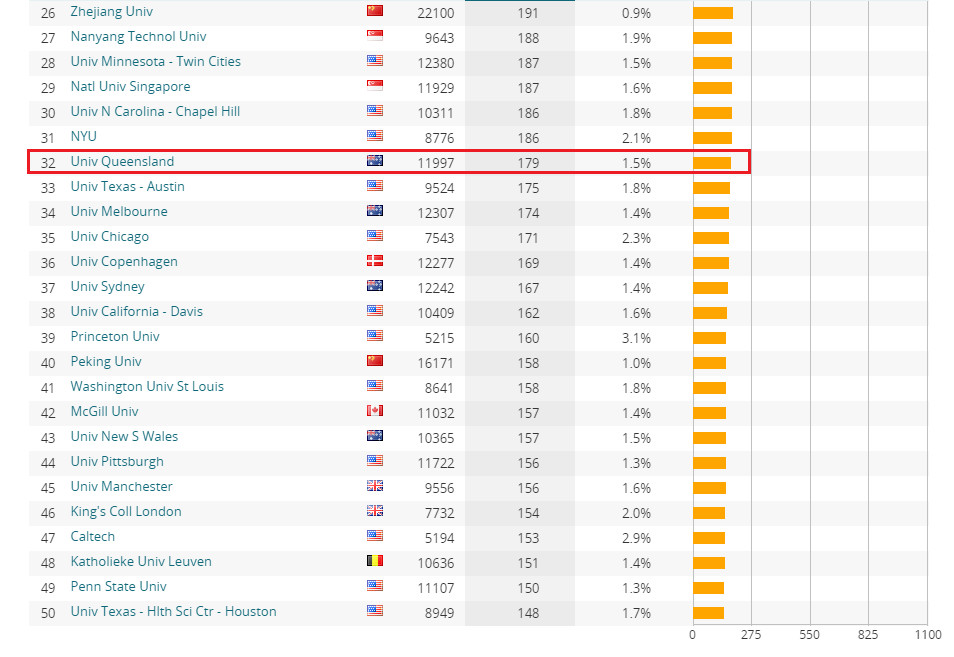
Task: Click the Canada flag next to McGill Univ
Action: point(375,411)
